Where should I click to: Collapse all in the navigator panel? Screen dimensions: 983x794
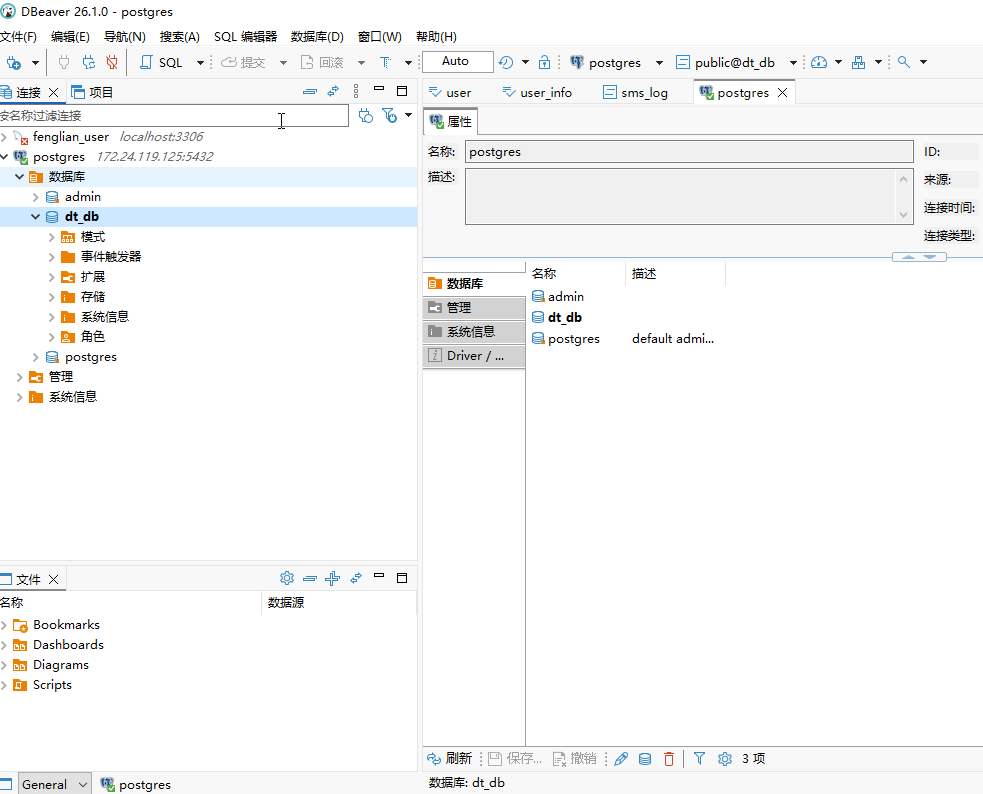pos(310,91)
